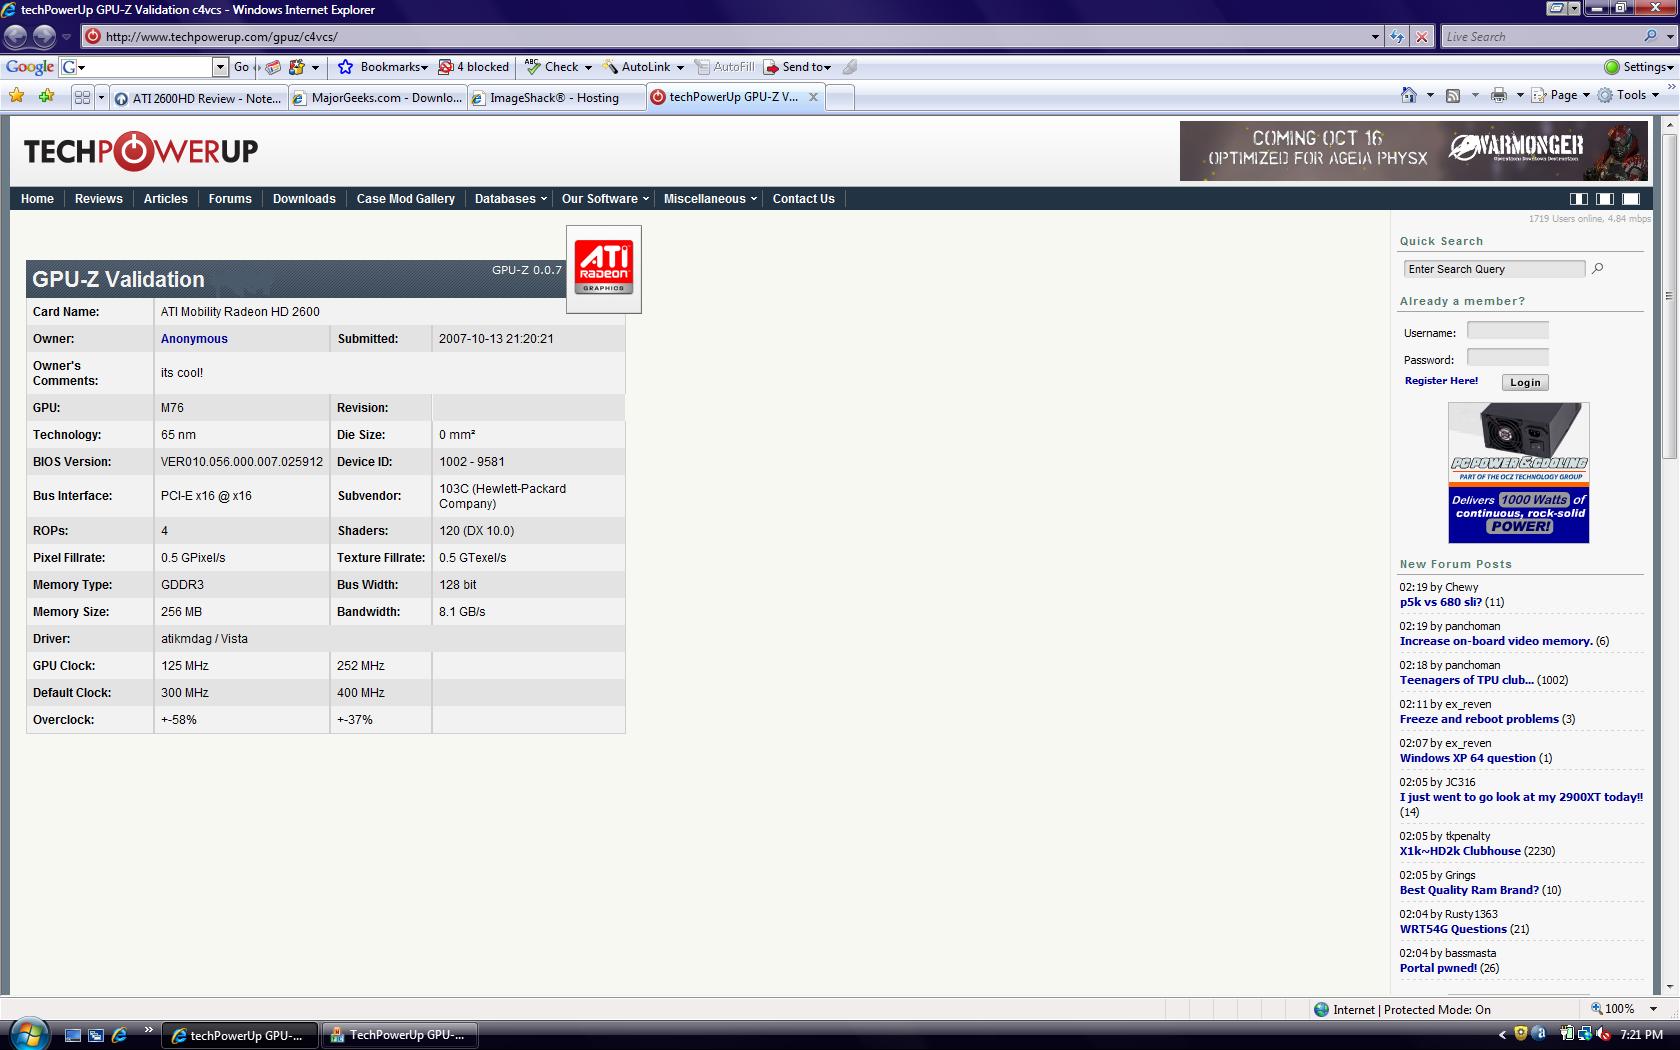Switch to ImageShack Hosting tab

556,98
